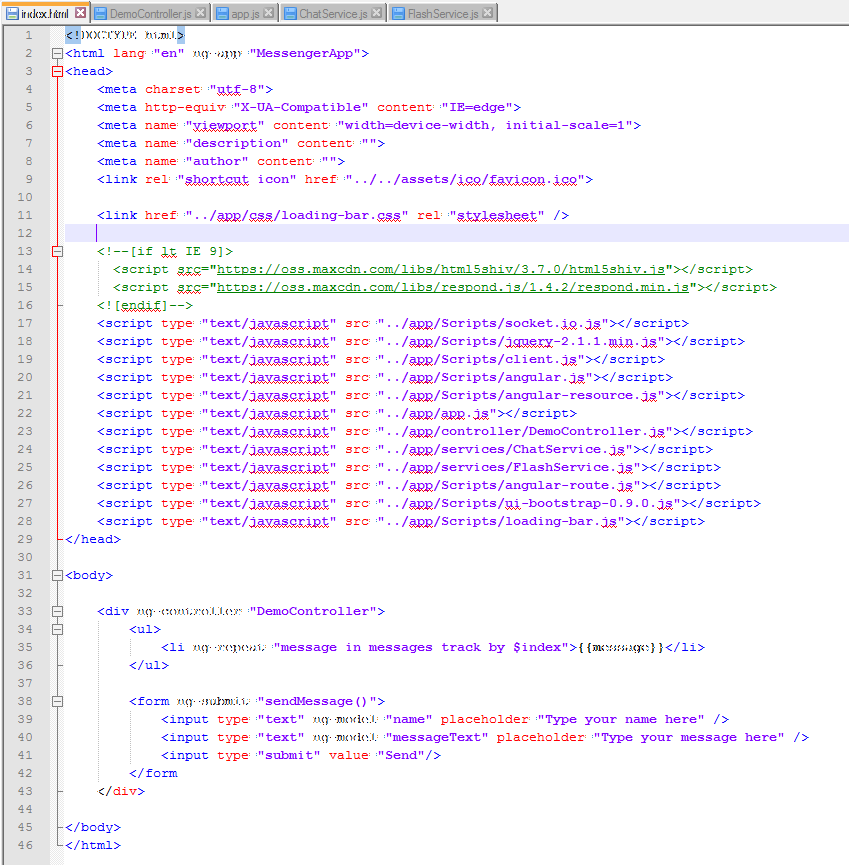849x865 pixels.
Task: Click the DOCTYPE declaration on line 1
Action: coord(125,35)
